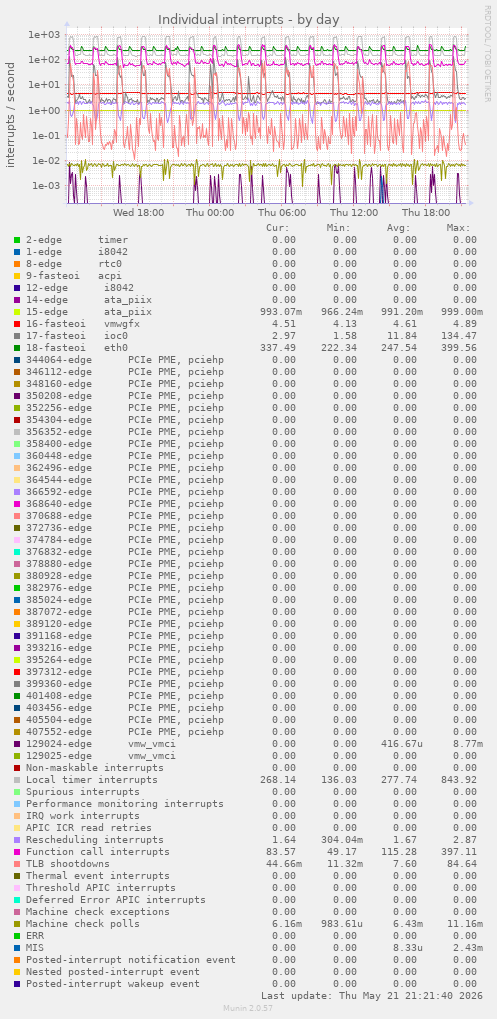The height and width of the screenshot is (1019, 497).
Task: Click the 15-edge ata_piix legend entry
Action: click(x=89, y=312)
